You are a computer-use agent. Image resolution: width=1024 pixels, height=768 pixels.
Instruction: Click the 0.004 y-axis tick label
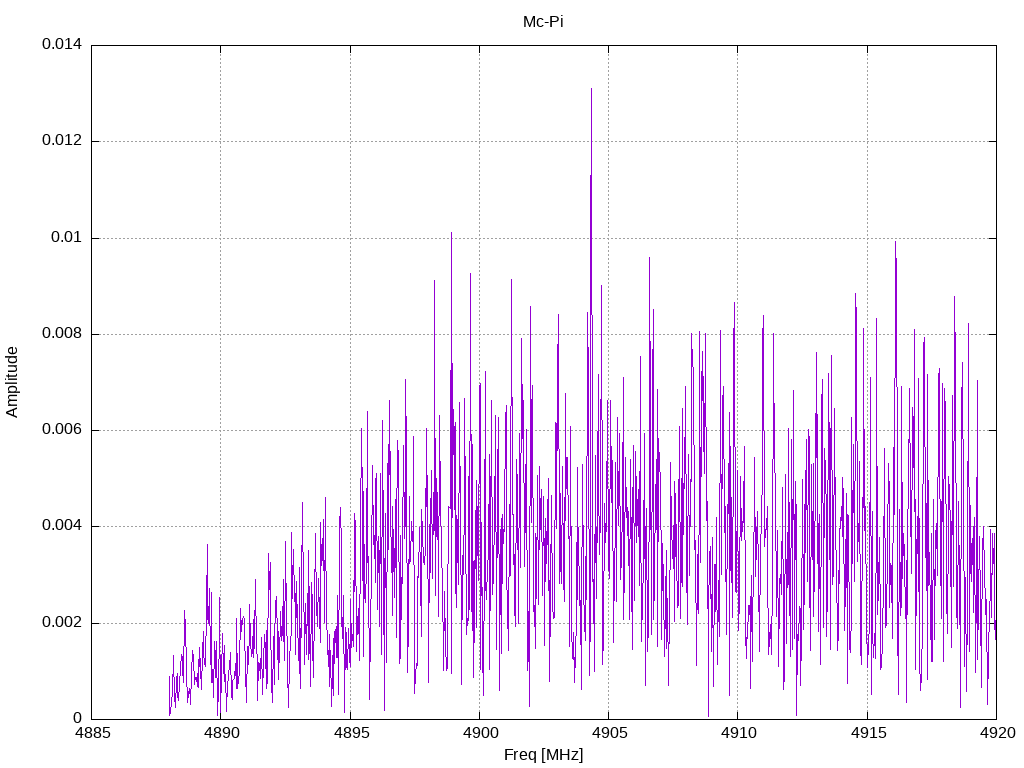pyautogui.click(x=62, y=526)
